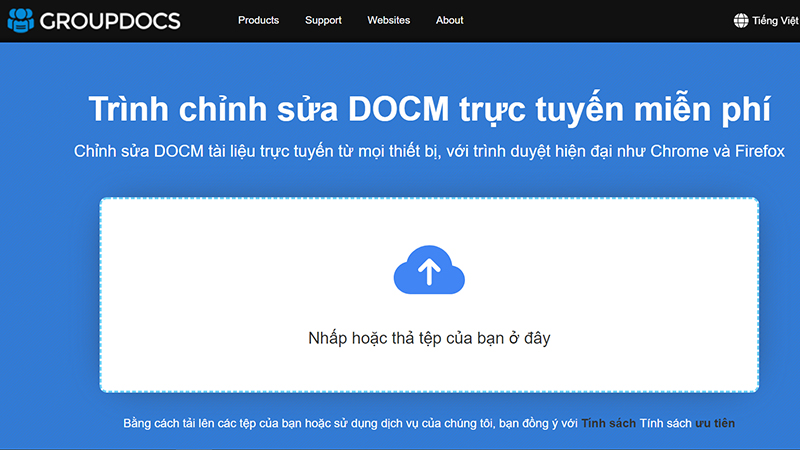Click the GROUPDOCS brand name text
Screen dimensions: 800x450
pos(110,21)
